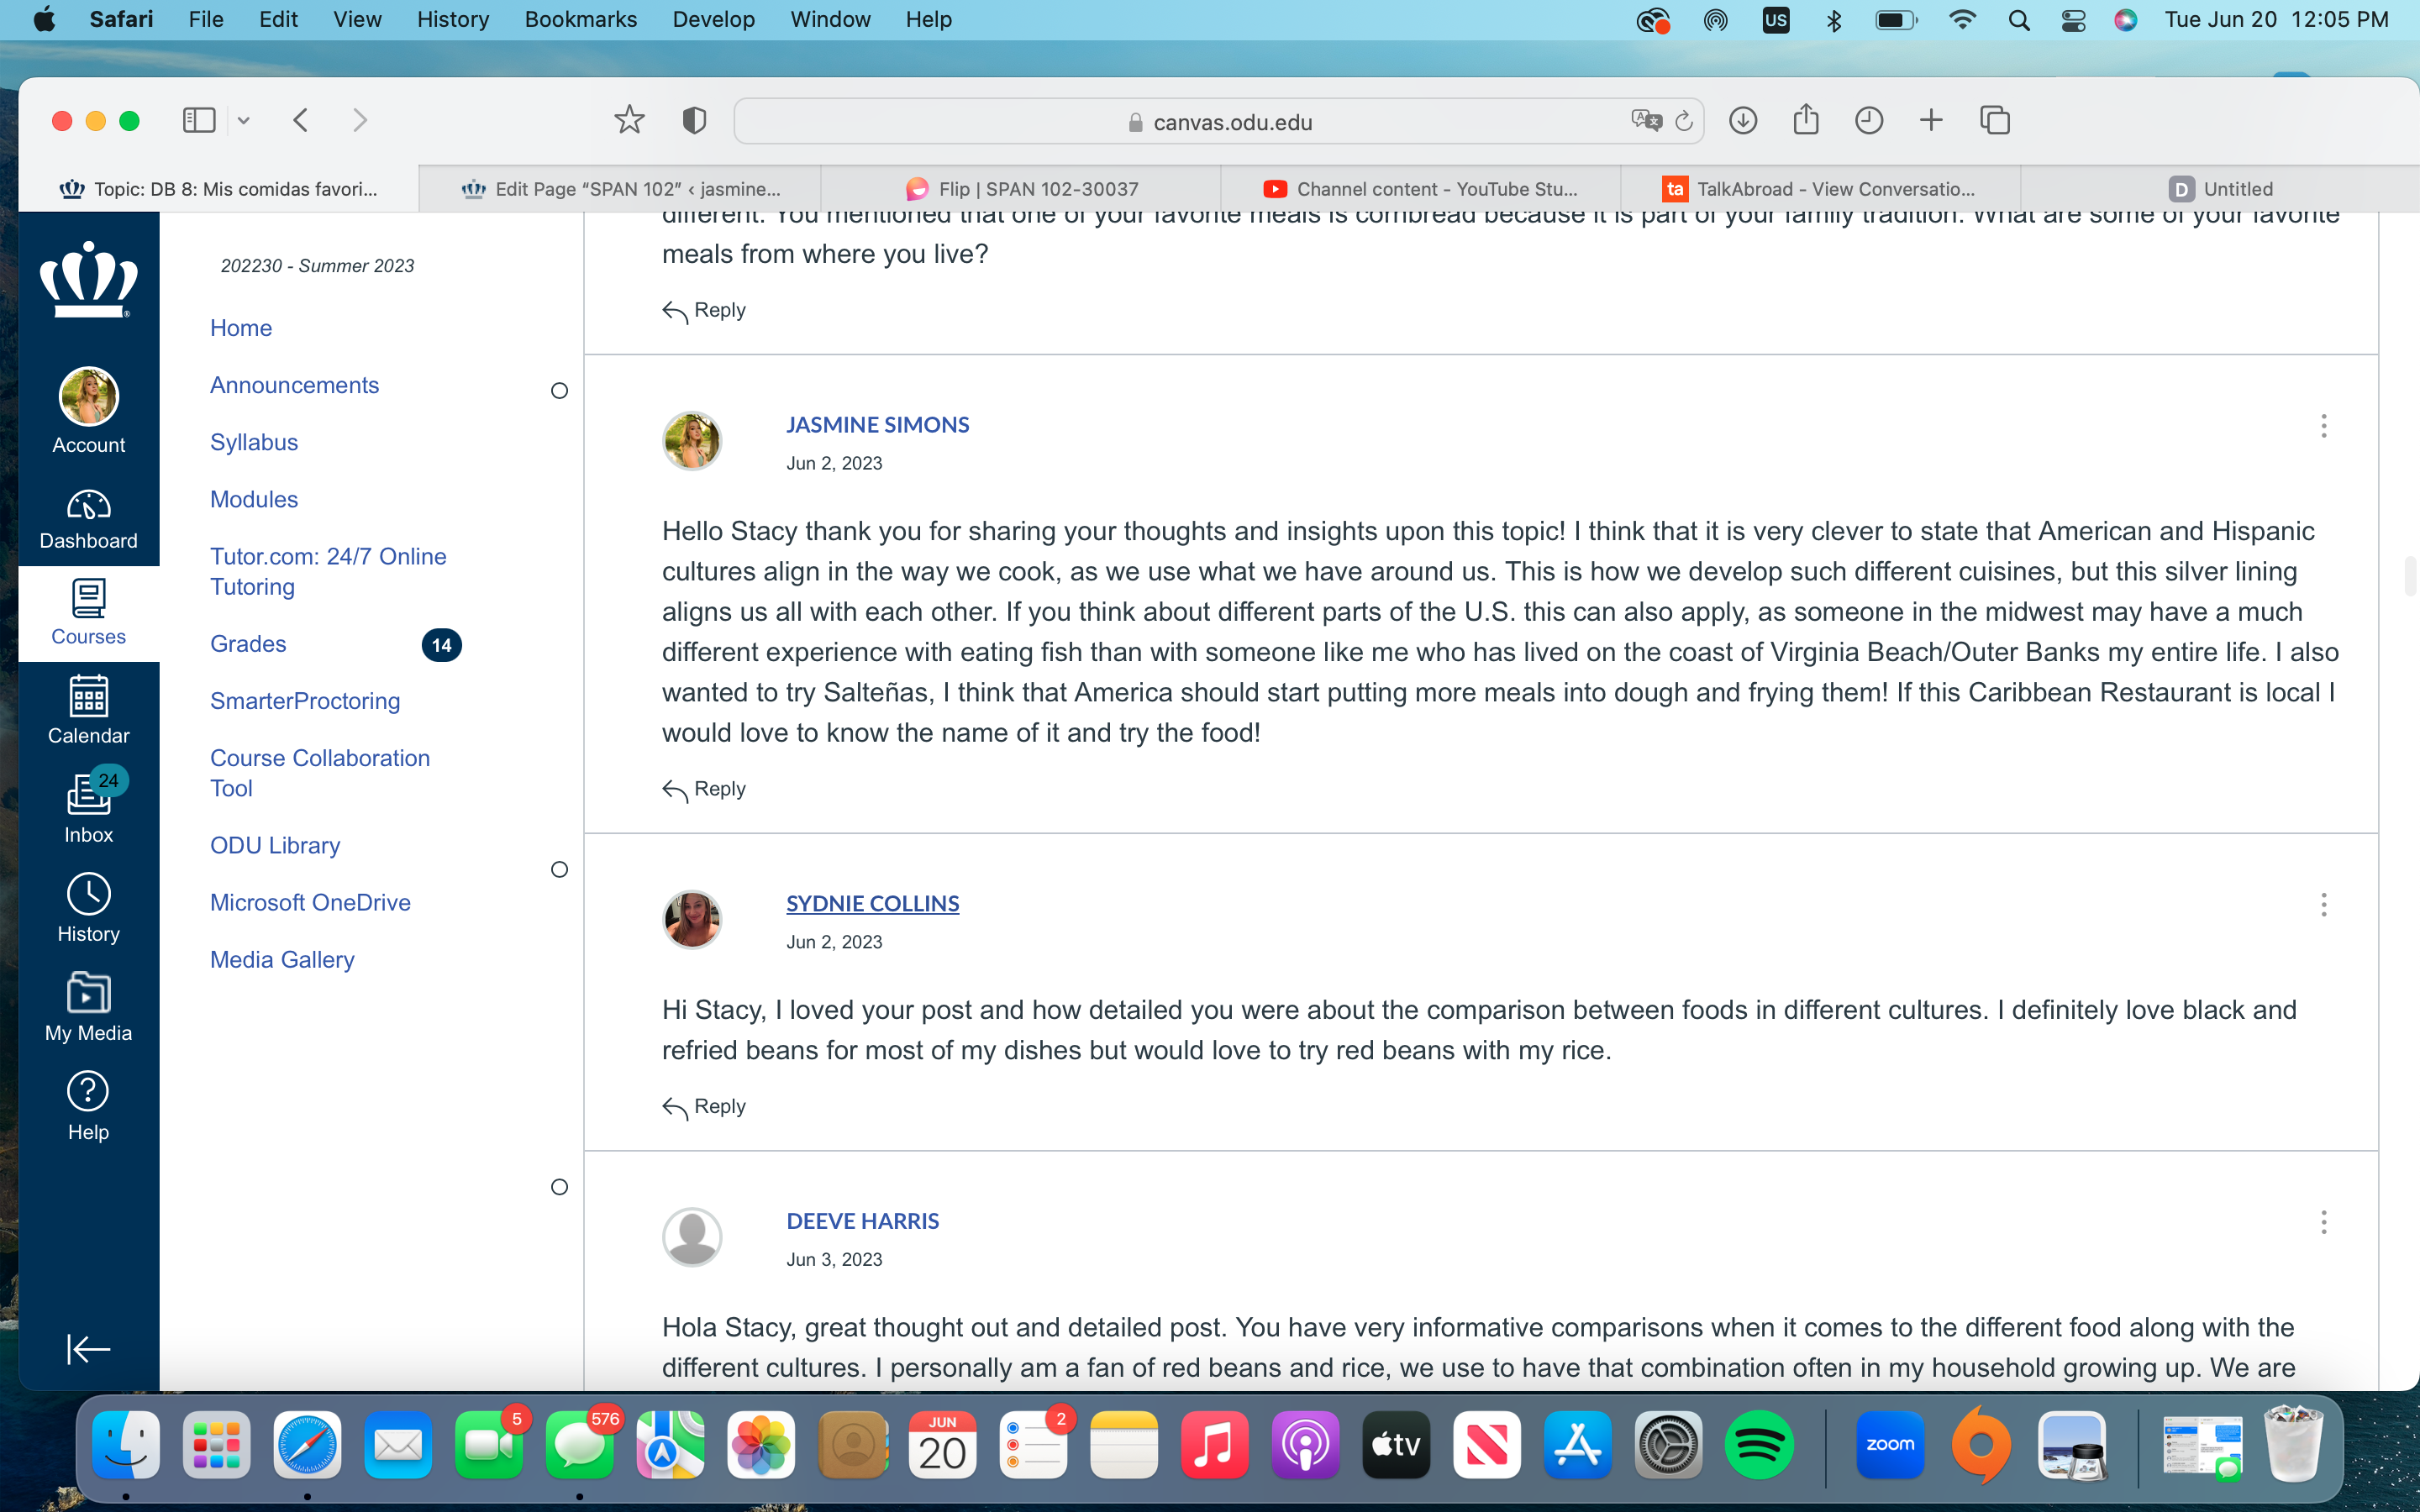Screen dimensions: 2420x1512
Task: Click the page vertical scrollbar
Action: click(2410, 575)
